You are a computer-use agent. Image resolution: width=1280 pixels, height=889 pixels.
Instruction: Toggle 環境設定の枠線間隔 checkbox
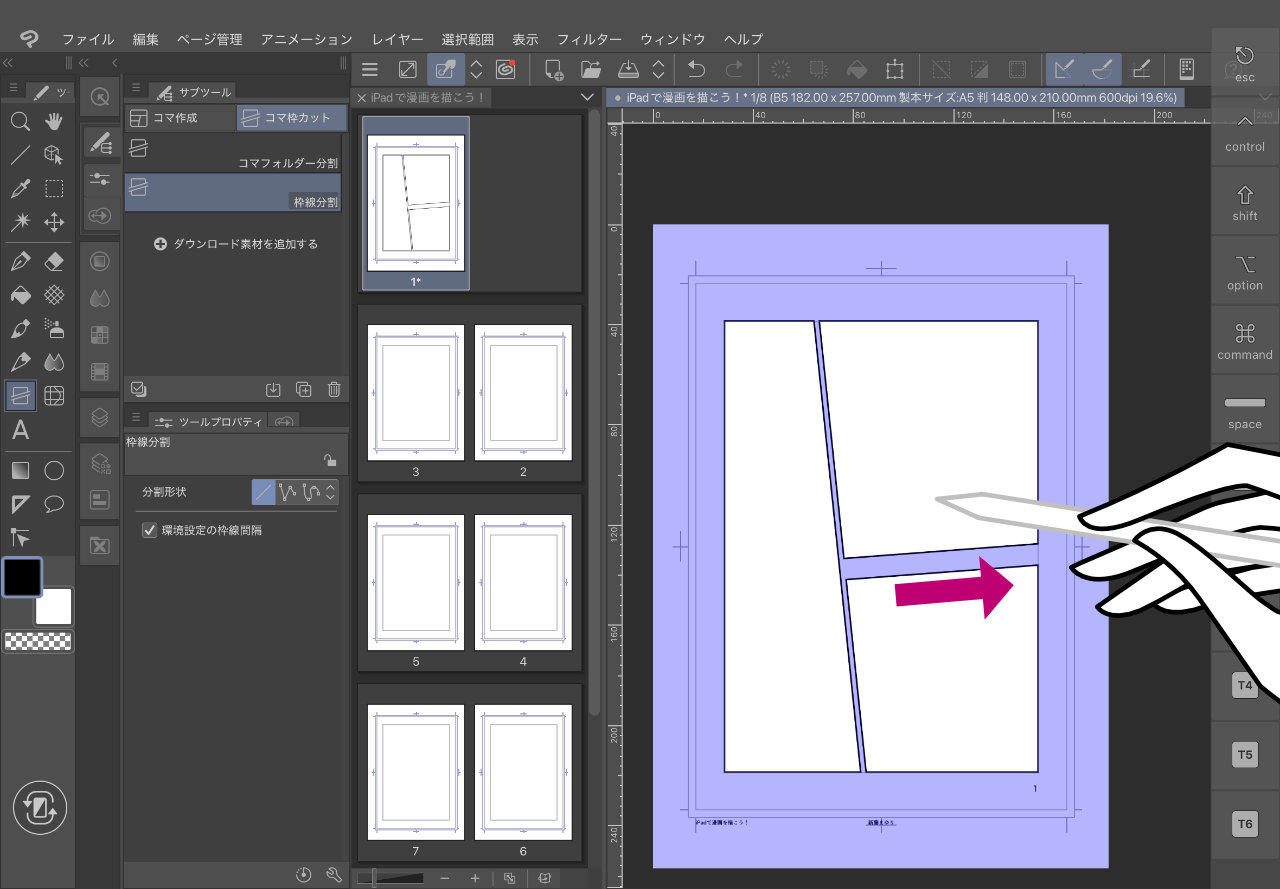(150, 530)
